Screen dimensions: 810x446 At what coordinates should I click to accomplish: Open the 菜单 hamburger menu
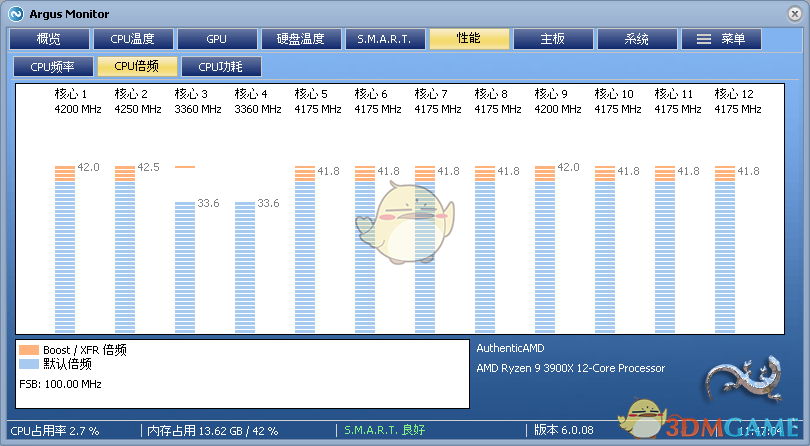coord(721,39)
